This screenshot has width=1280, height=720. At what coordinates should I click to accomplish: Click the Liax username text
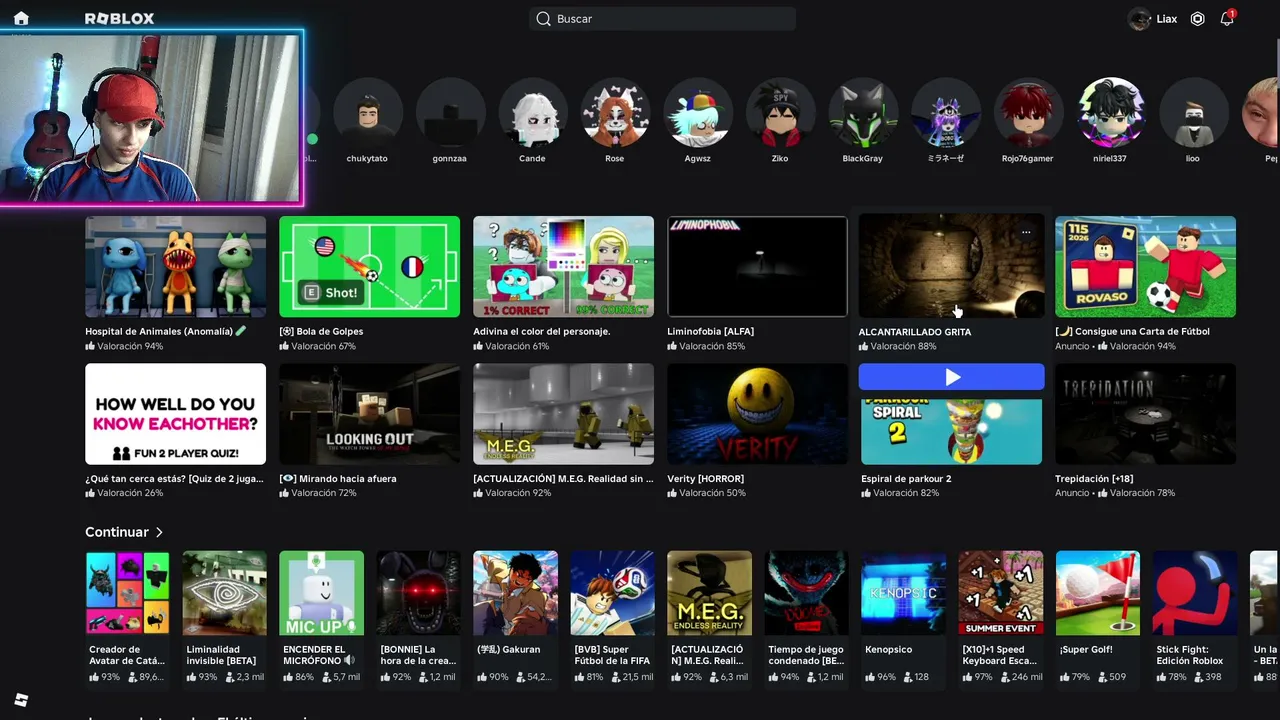point(1167,19)
